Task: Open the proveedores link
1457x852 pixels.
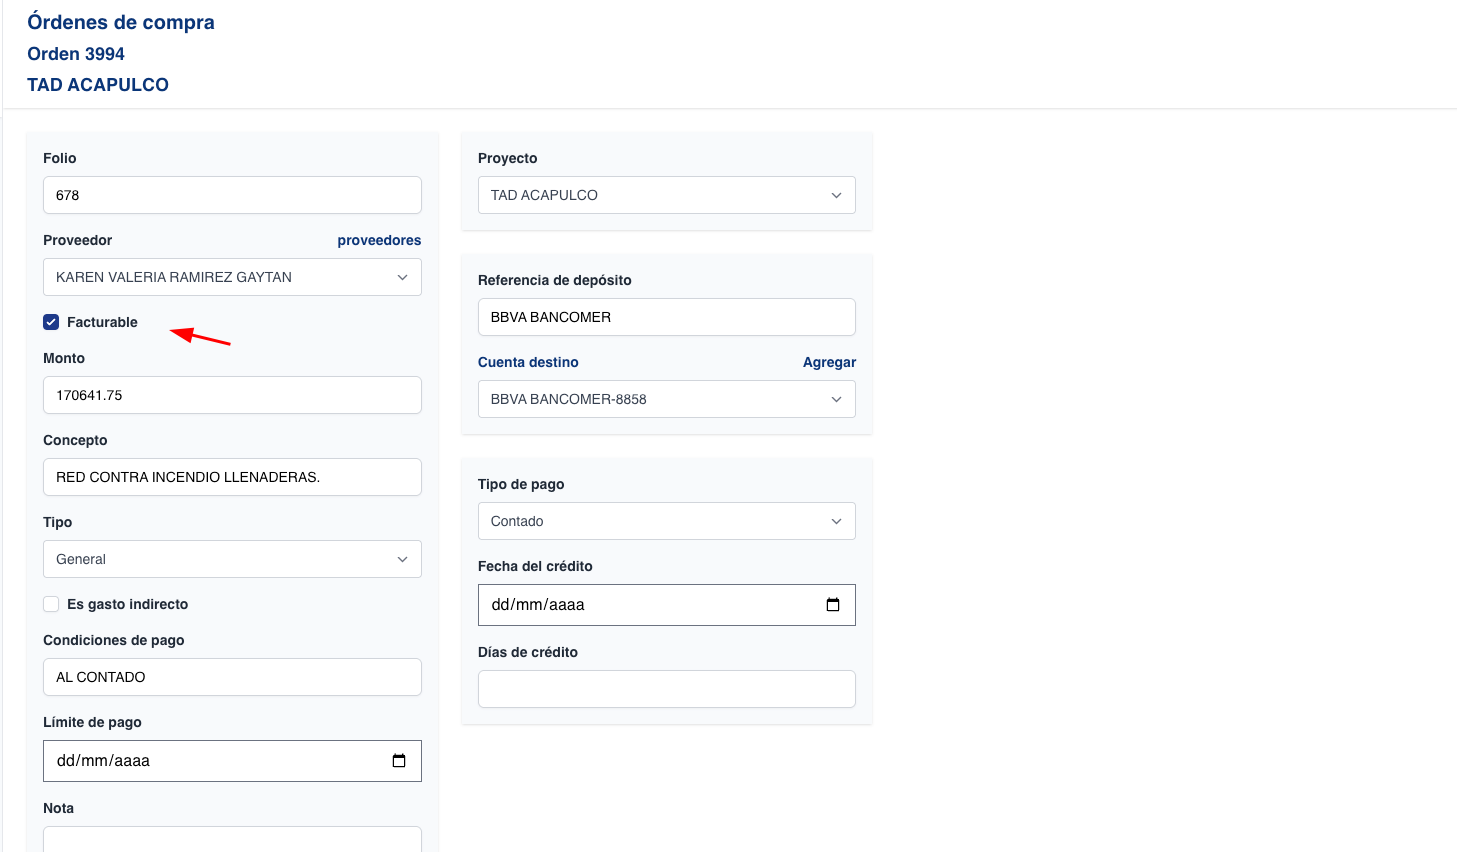Action: coord(379,240)
